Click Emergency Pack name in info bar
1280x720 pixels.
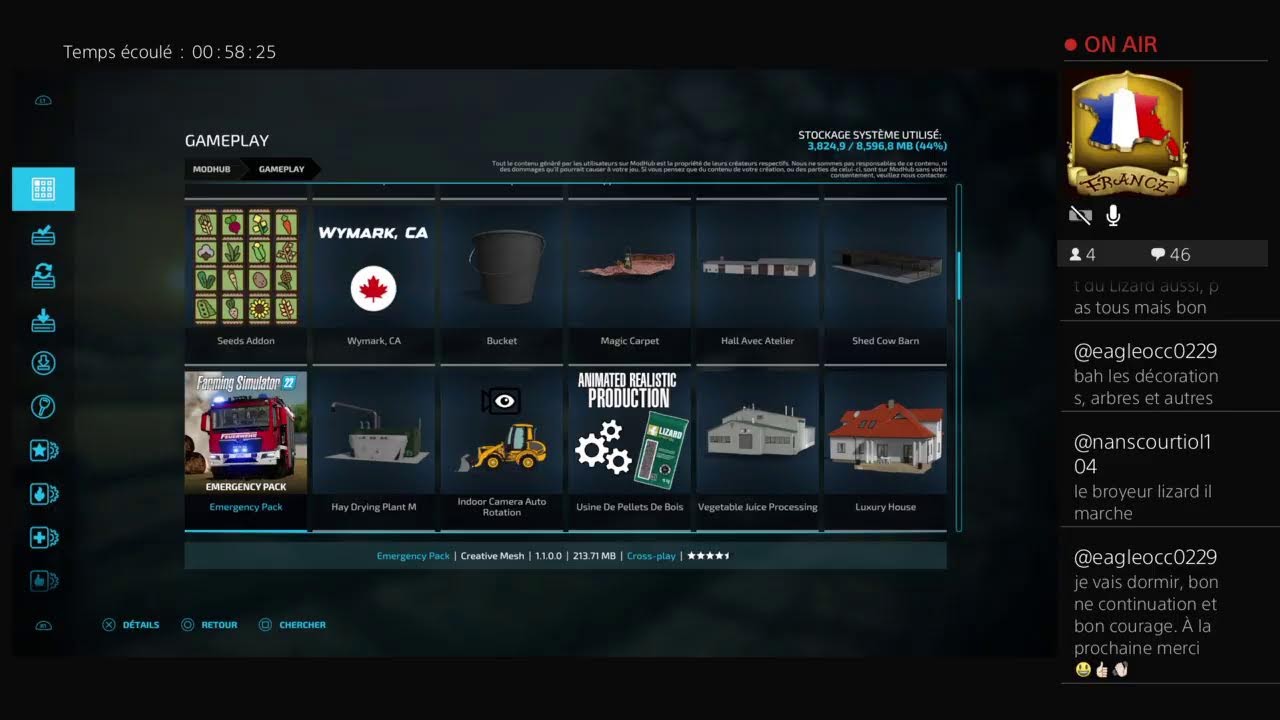413,556
